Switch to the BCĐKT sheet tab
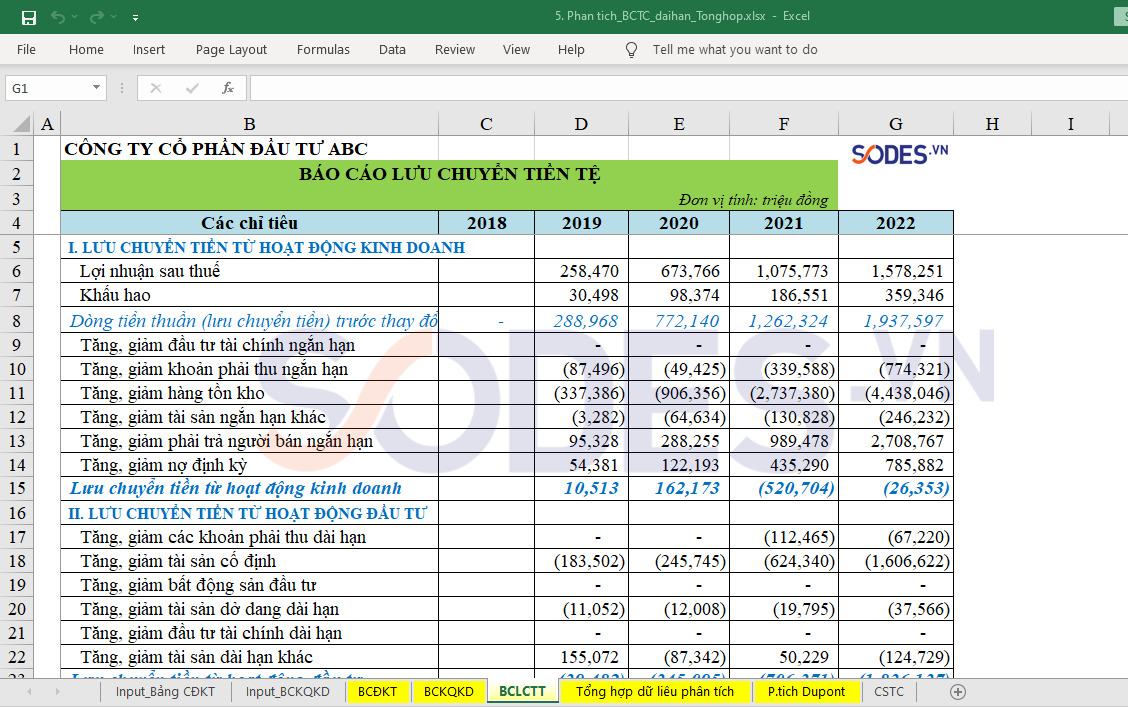Image resolution: width=1128 pixels, height=707 pixels. [x=377, y=692]
